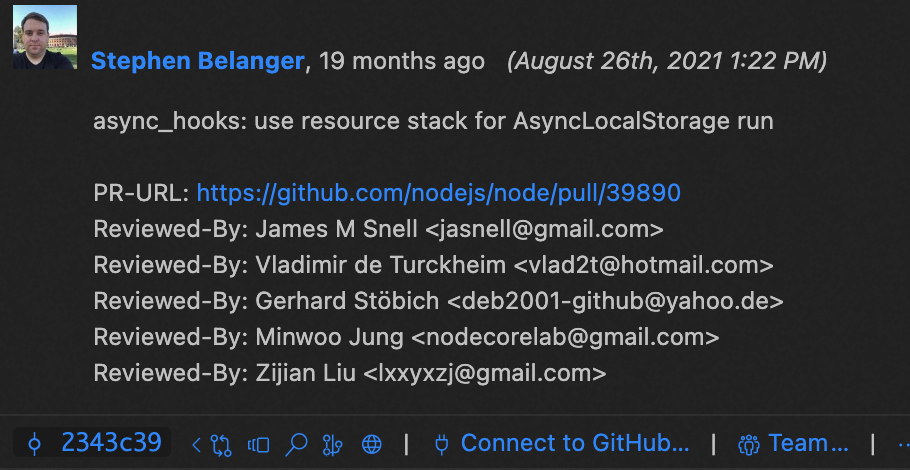This screenshot has width=910, height=470.
Task: Click the open changes diff icon
Action: click(x=258, y=445)
